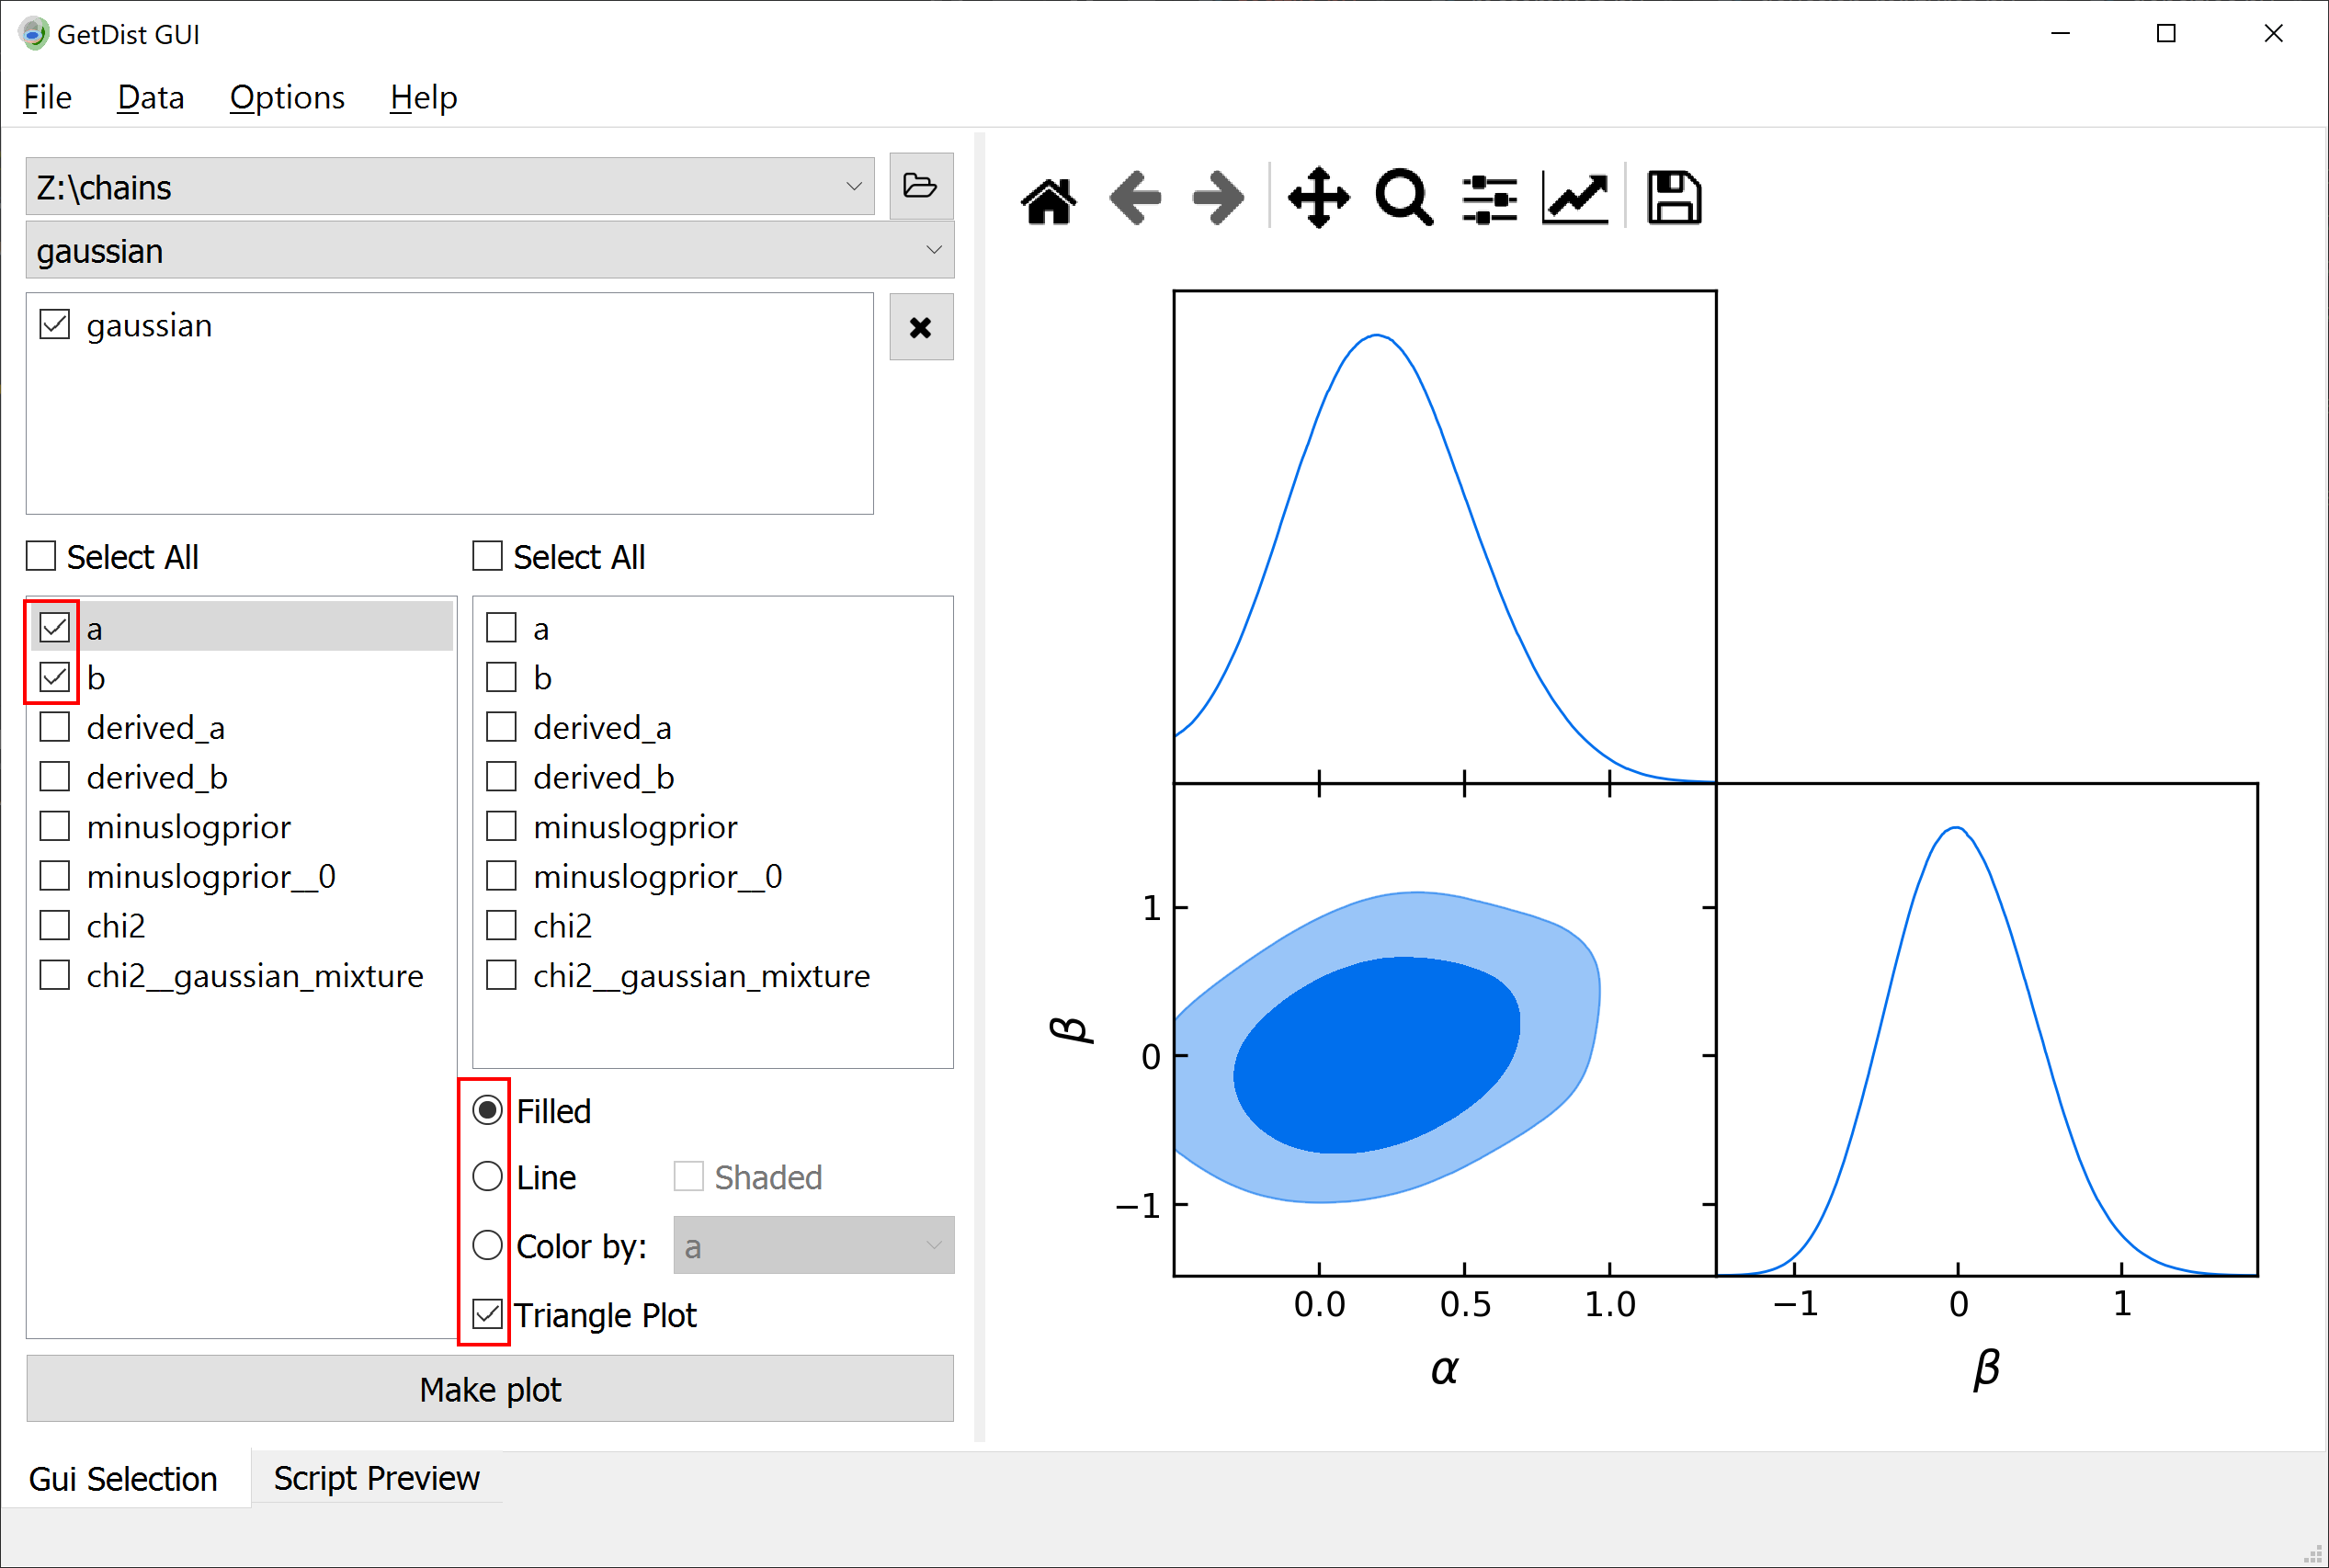Uncheck parameter a in first list
Viewport: 2329px width, 1568px height.
tap(55, 628)
